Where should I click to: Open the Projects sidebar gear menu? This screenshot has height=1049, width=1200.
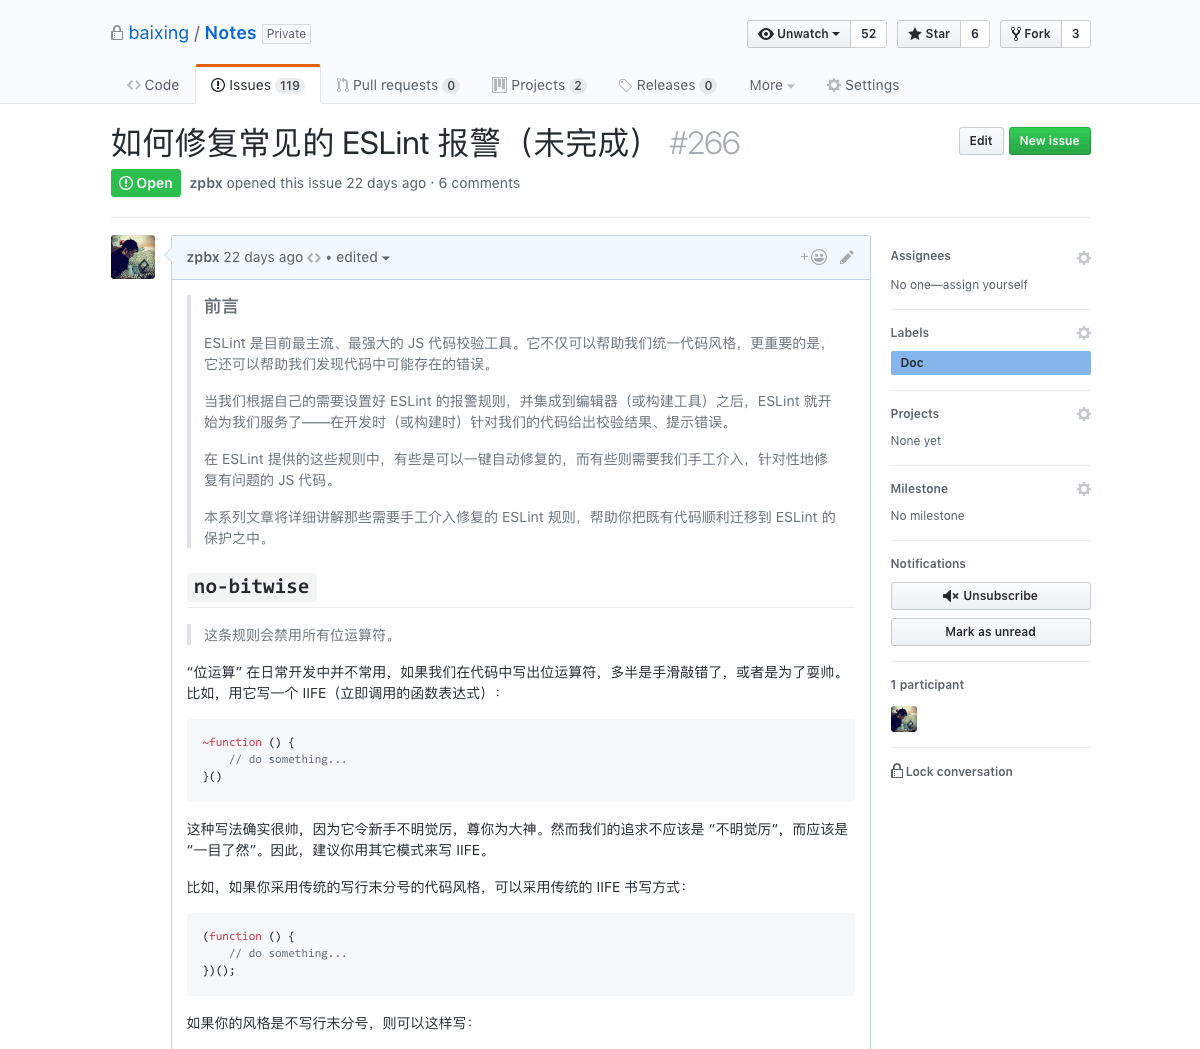point(1084,414)
